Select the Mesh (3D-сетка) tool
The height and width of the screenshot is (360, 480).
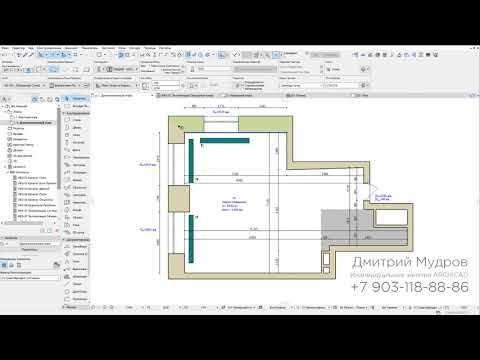(76, 233)
